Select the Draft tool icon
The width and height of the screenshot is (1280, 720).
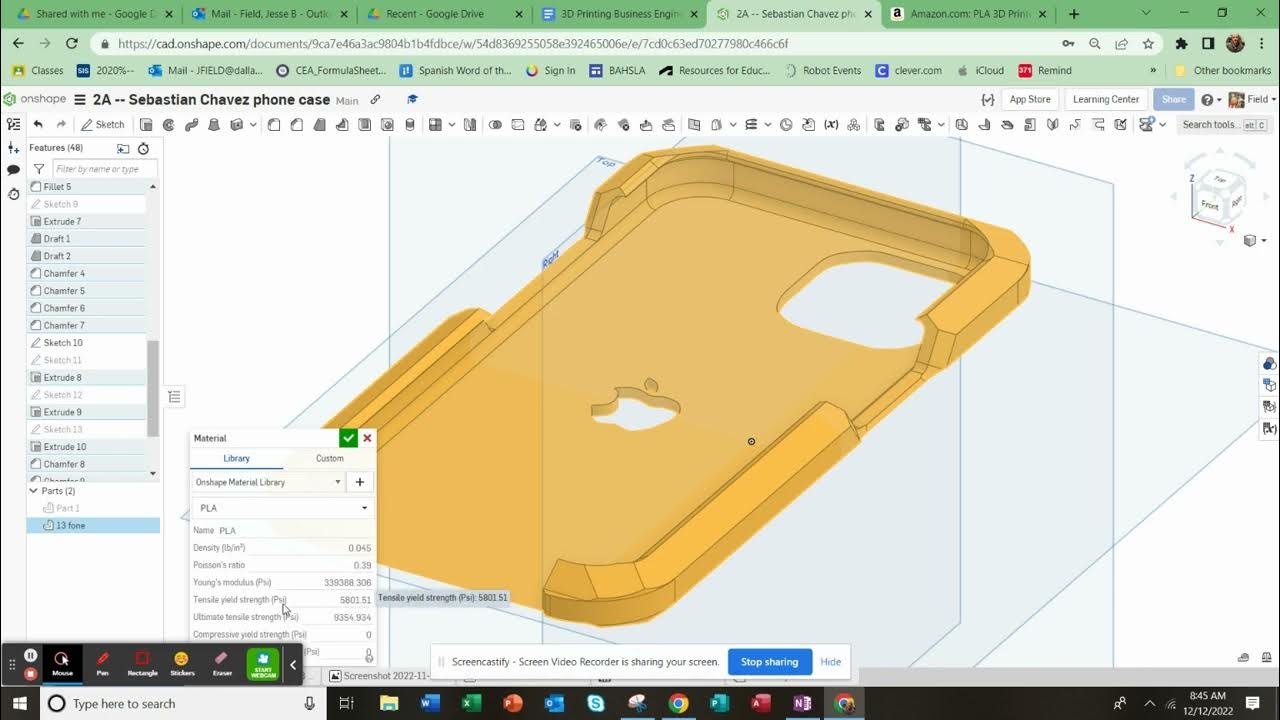[x=320, y=125]
